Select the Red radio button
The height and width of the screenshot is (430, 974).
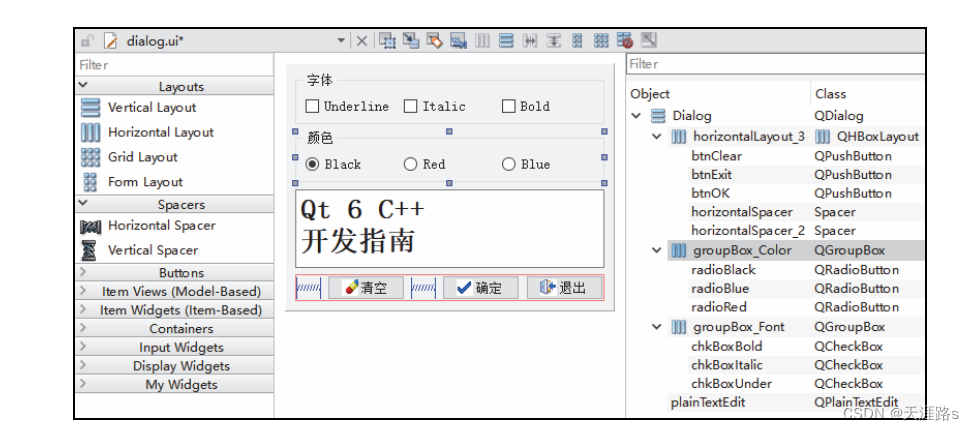pos(410,164)
